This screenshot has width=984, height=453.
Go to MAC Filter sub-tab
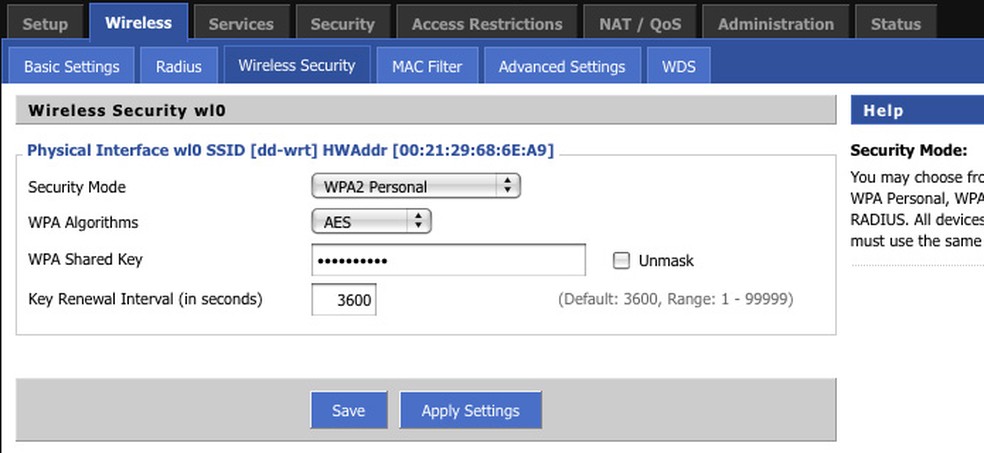click(427, 67)
